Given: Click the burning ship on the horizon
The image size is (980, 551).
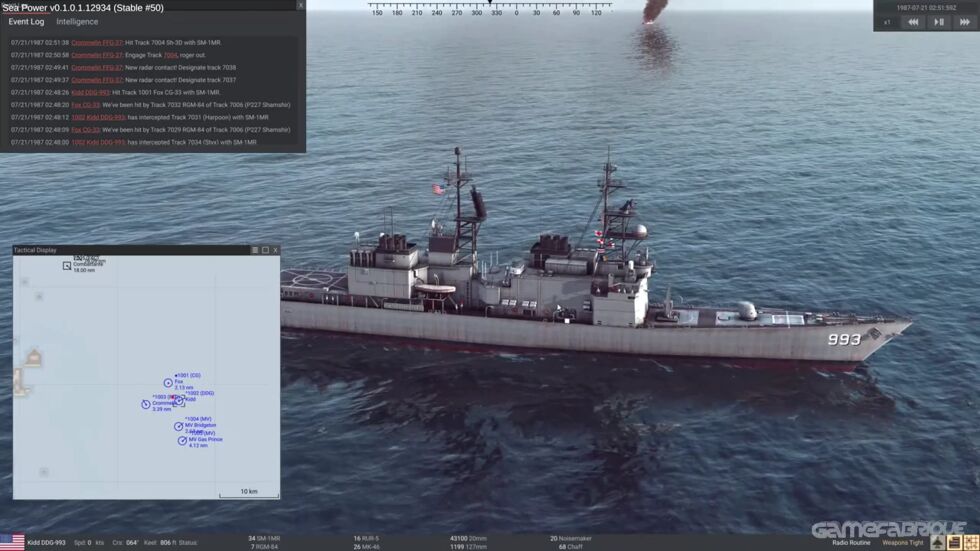Looking at the screenshot, I should pos(653,12).
